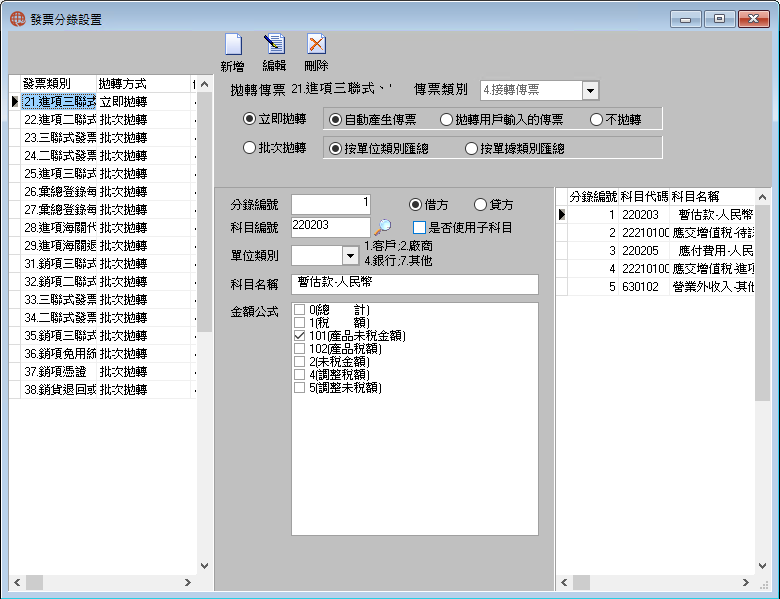Viewport: 780px width, 599px height.
Task: Select invoice type row 26.彙總登錄
Action: click(102, 192)
